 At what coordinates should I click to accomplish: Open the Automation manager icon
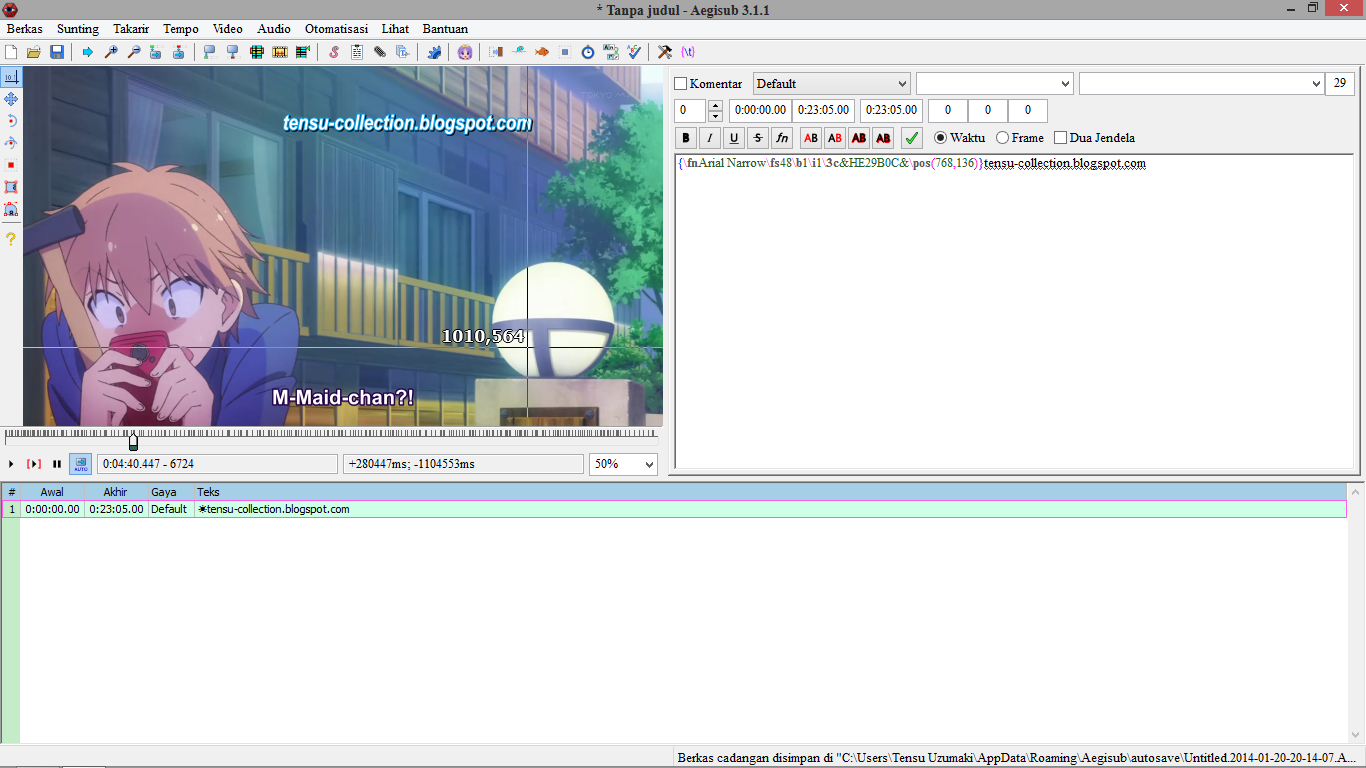pos(435,52)
